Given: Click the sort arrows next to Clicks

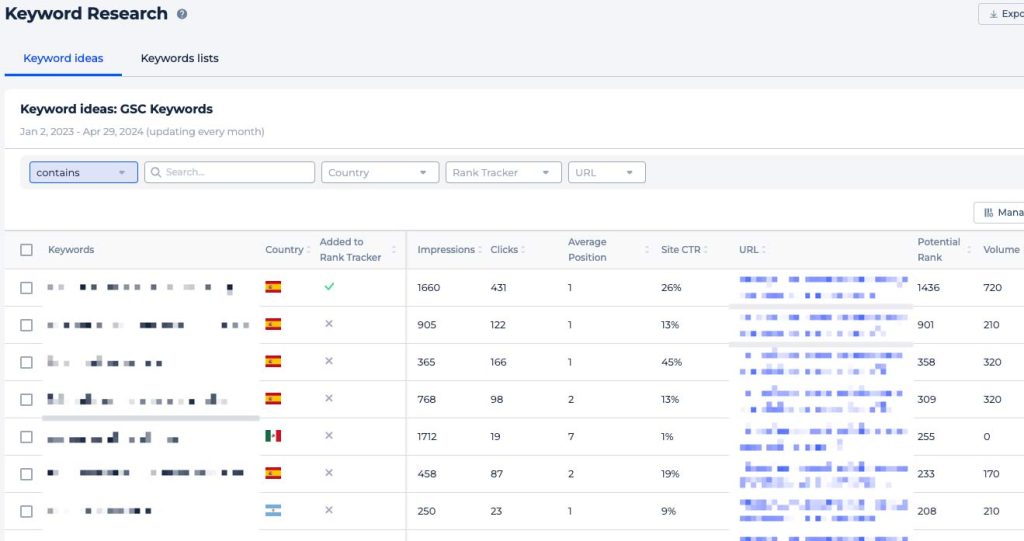Looking at the screenshot, I should [523, 250].
